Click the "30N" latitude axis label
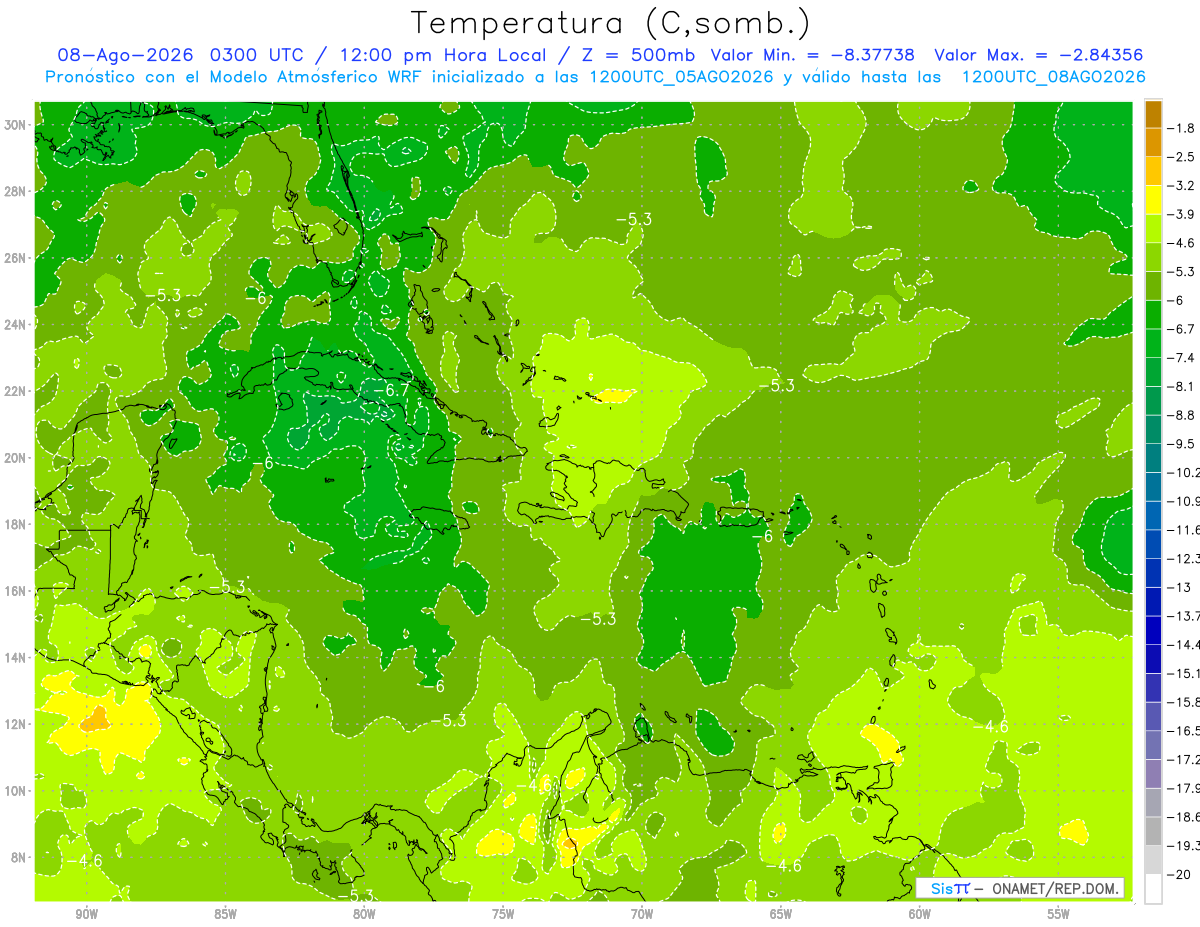This screenshot has width=1200, height=927. 17,125
